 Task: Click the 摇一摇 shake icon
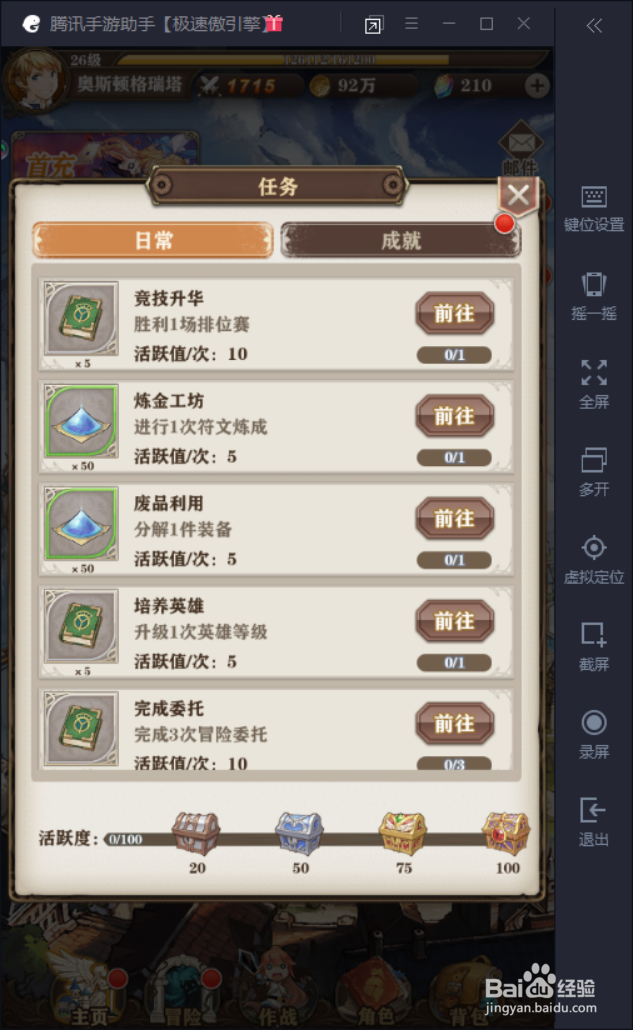pyautogui.click(x=594, y=284)
